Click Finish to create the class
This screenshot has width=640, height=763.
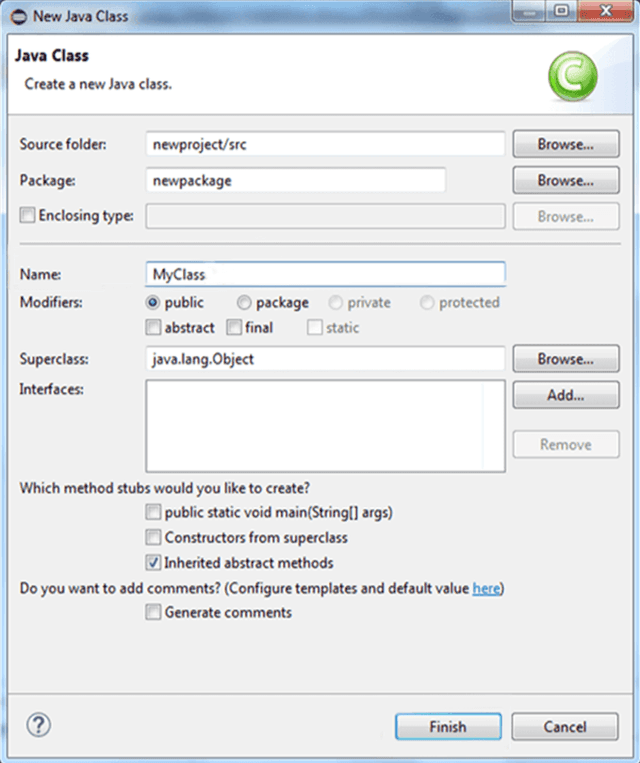pyautogui.click(x=448, y=727)
